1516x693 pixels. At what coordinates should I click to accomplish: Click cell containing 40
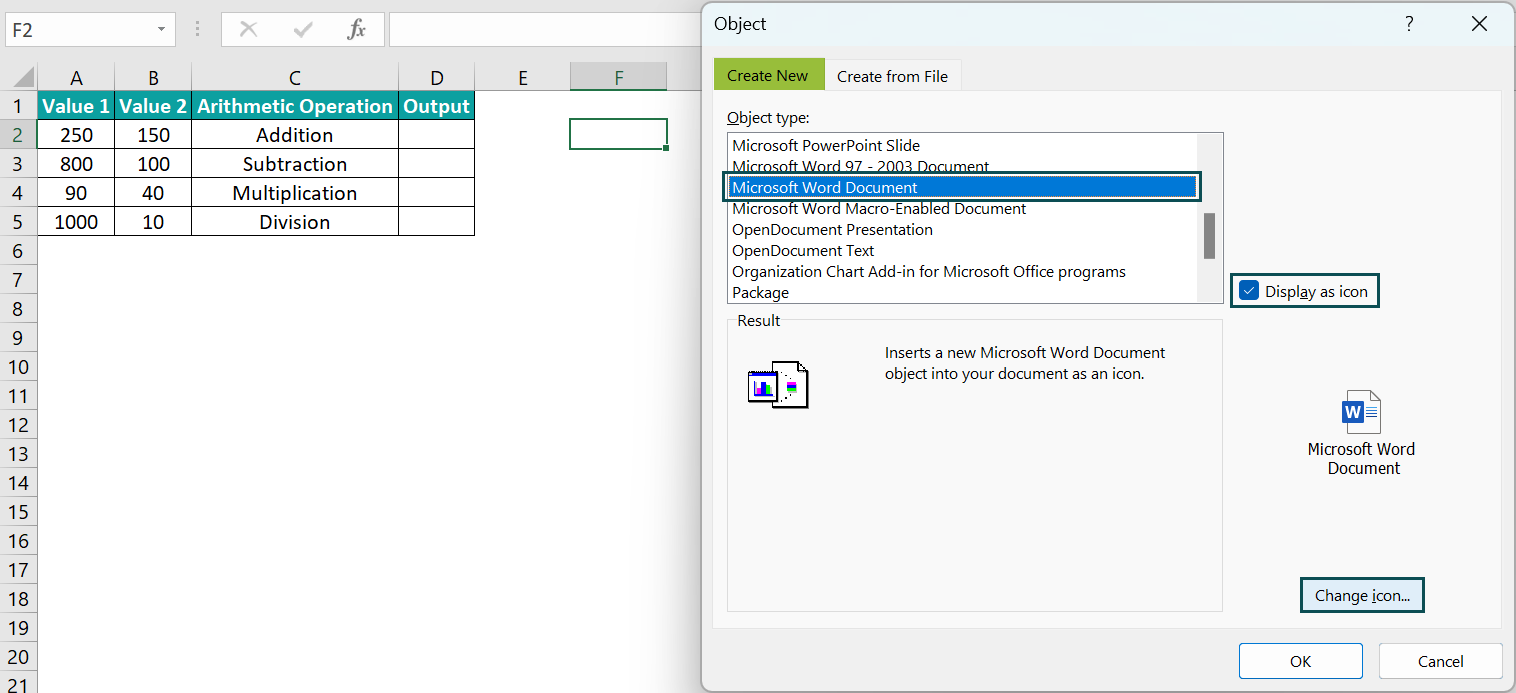tap(153, 193)
